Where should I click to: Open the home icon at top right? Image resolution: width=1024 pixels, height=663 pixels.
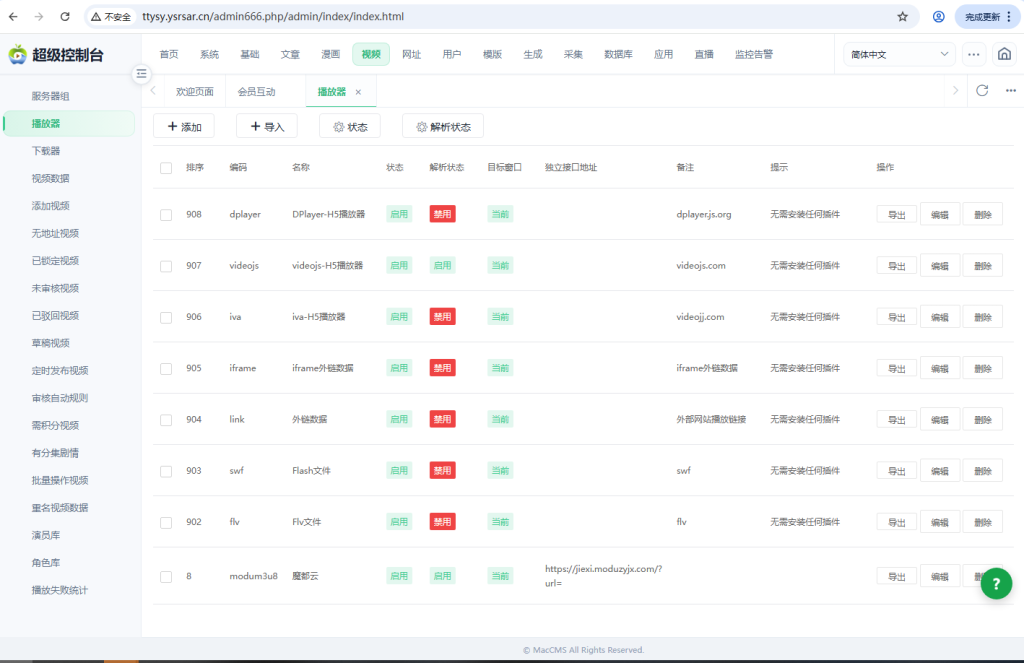pyautogui.click(x=1004, y=54)
